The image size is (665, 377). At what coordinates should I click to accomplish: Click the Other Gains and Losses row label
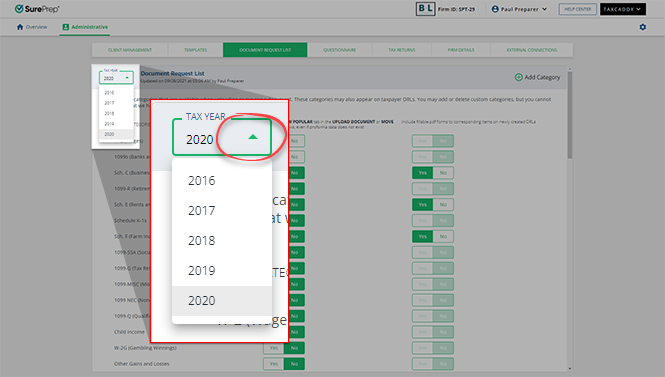142,364
